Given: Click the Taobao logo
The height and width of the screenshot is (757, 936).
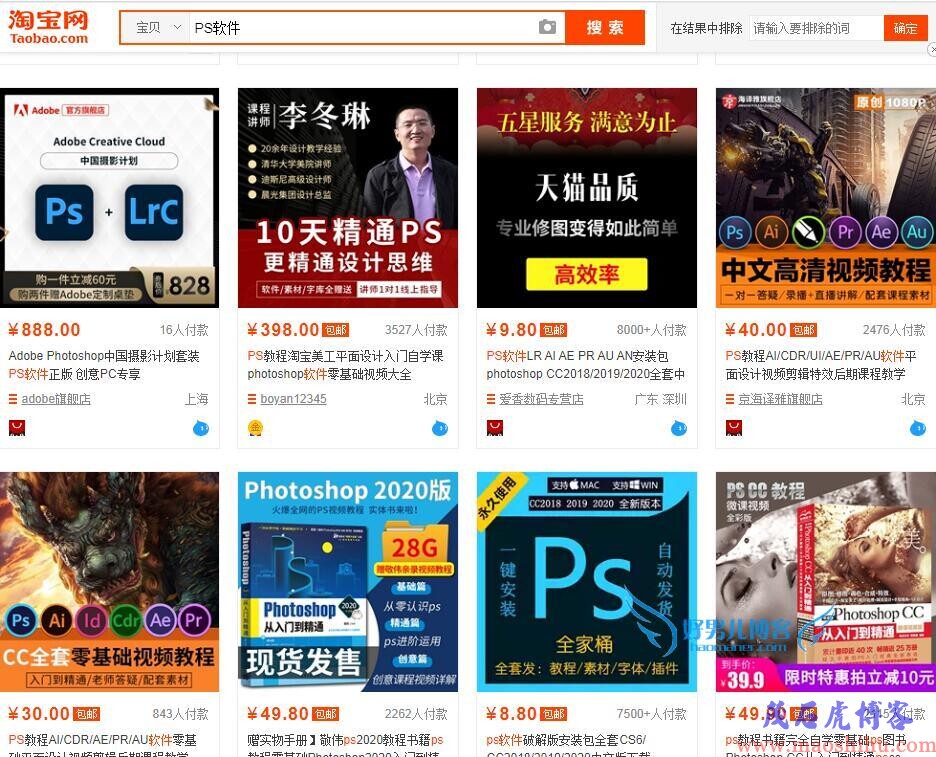Looking at the screenshot, I should point(48,27).
